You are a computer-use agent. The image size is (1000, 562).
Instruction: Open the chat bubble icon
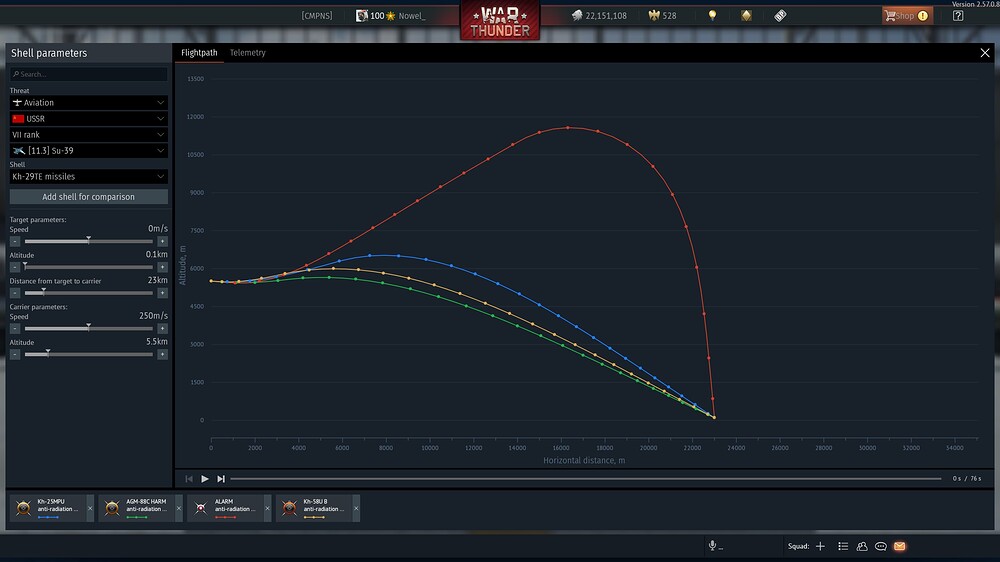pyautogui.click(x=881, y=546)
